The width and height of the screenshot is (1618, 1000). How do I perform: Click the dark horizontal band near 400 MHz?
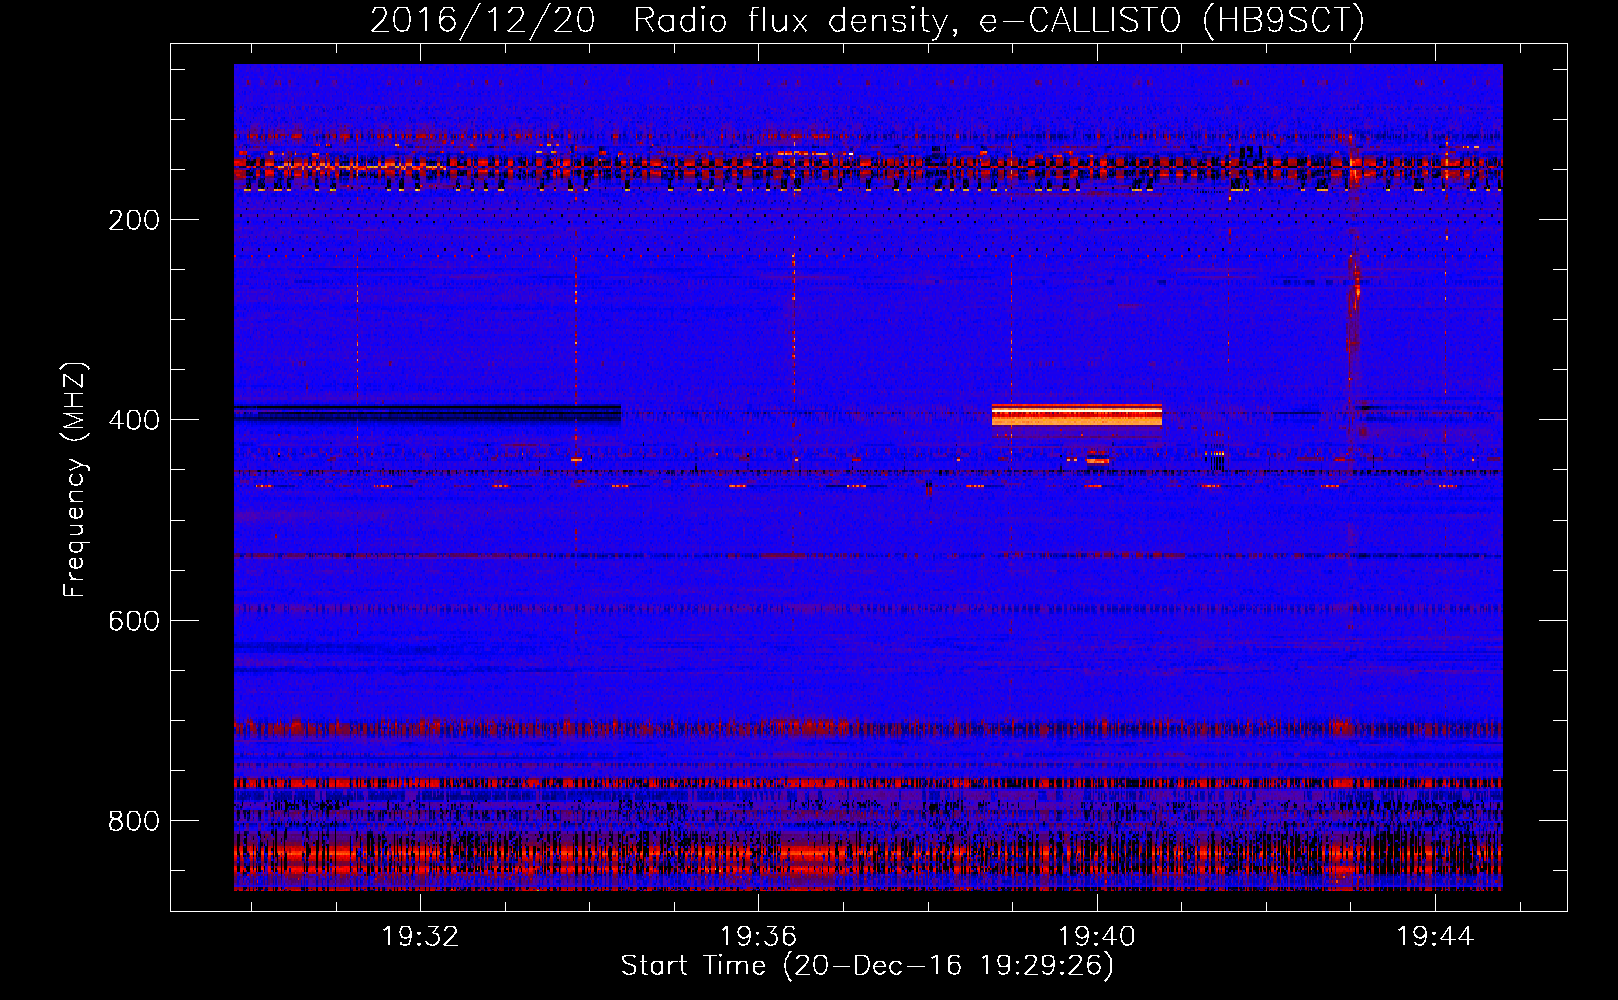coord(427,413)
